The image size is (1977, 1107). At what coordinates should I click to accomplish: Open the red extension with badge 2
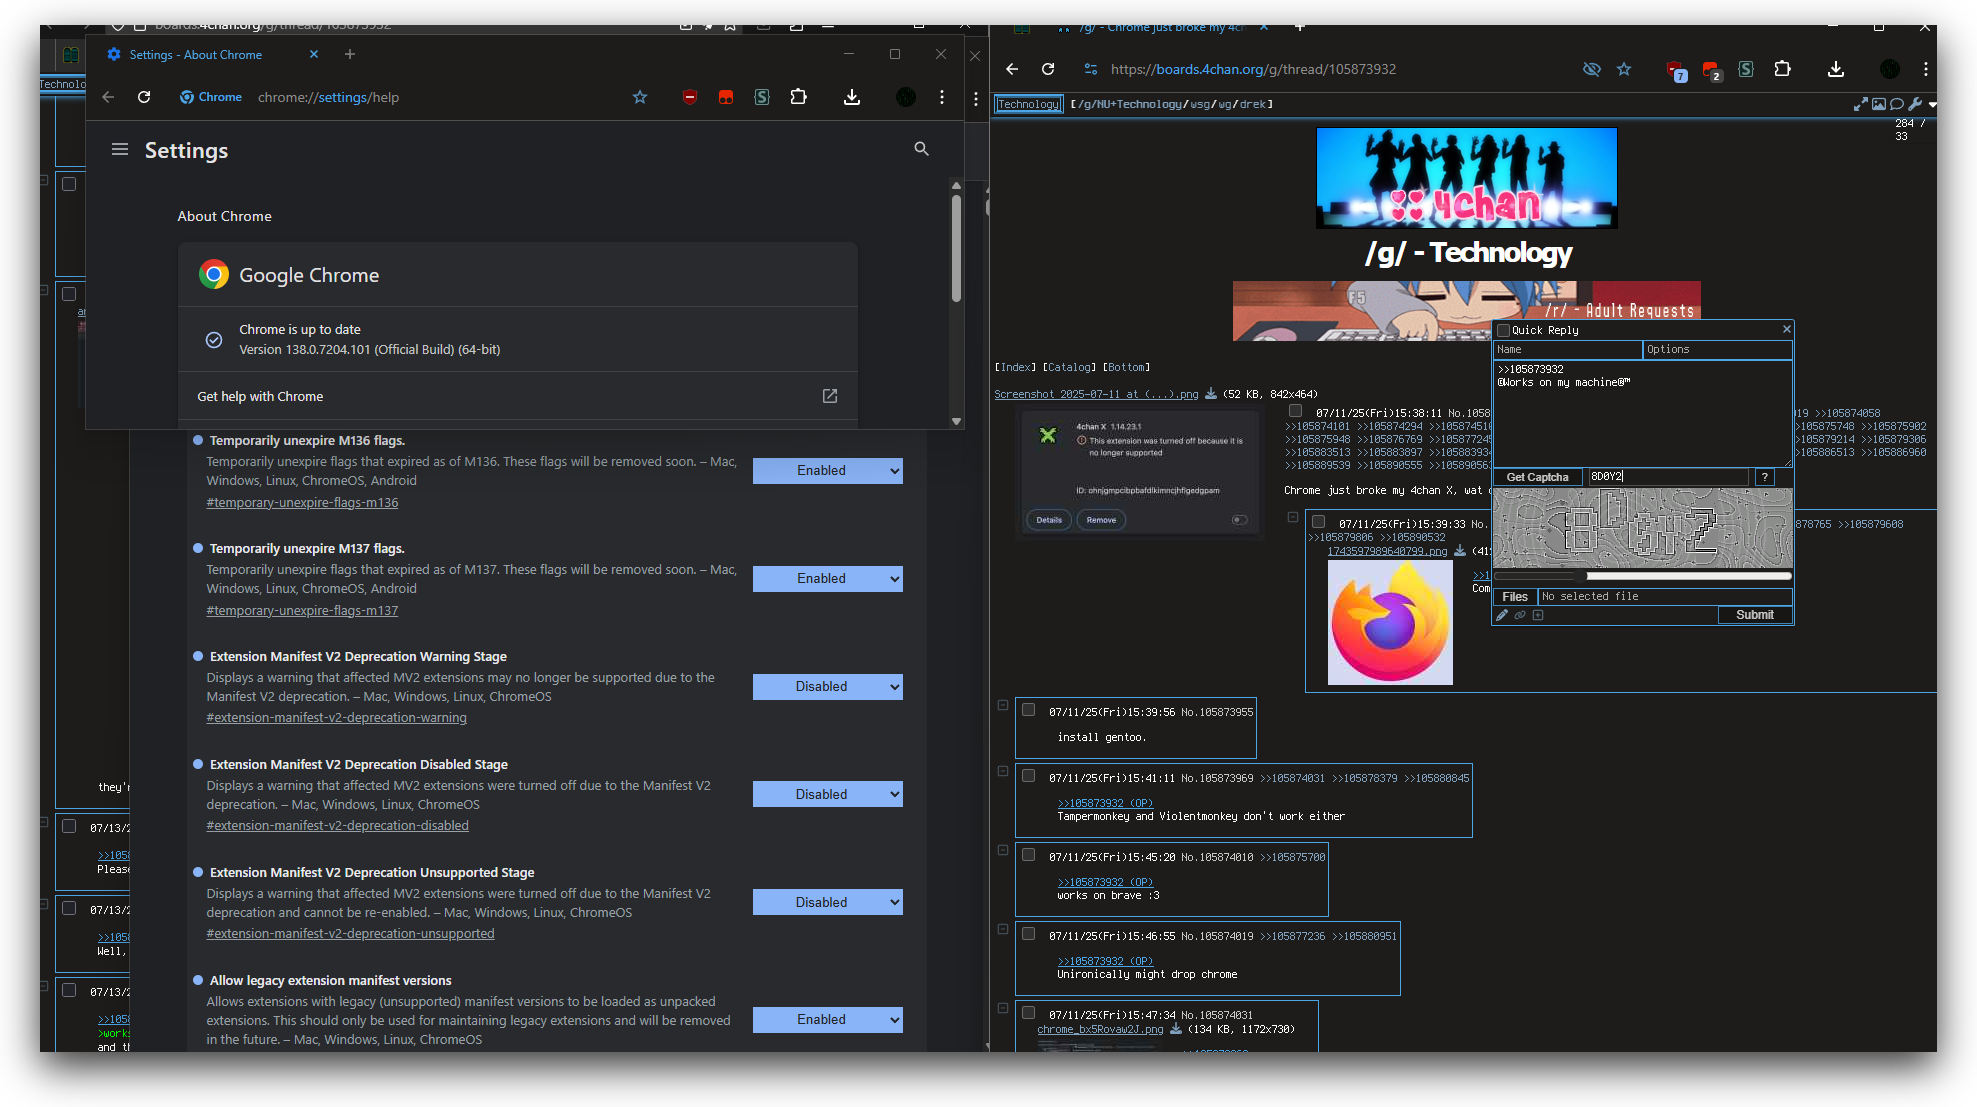1712,70
